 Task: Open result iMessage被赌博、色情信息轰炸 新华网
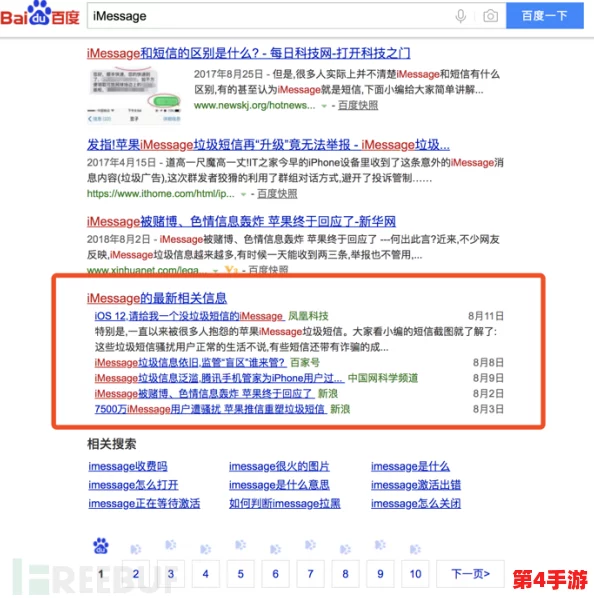coord(241,222)
